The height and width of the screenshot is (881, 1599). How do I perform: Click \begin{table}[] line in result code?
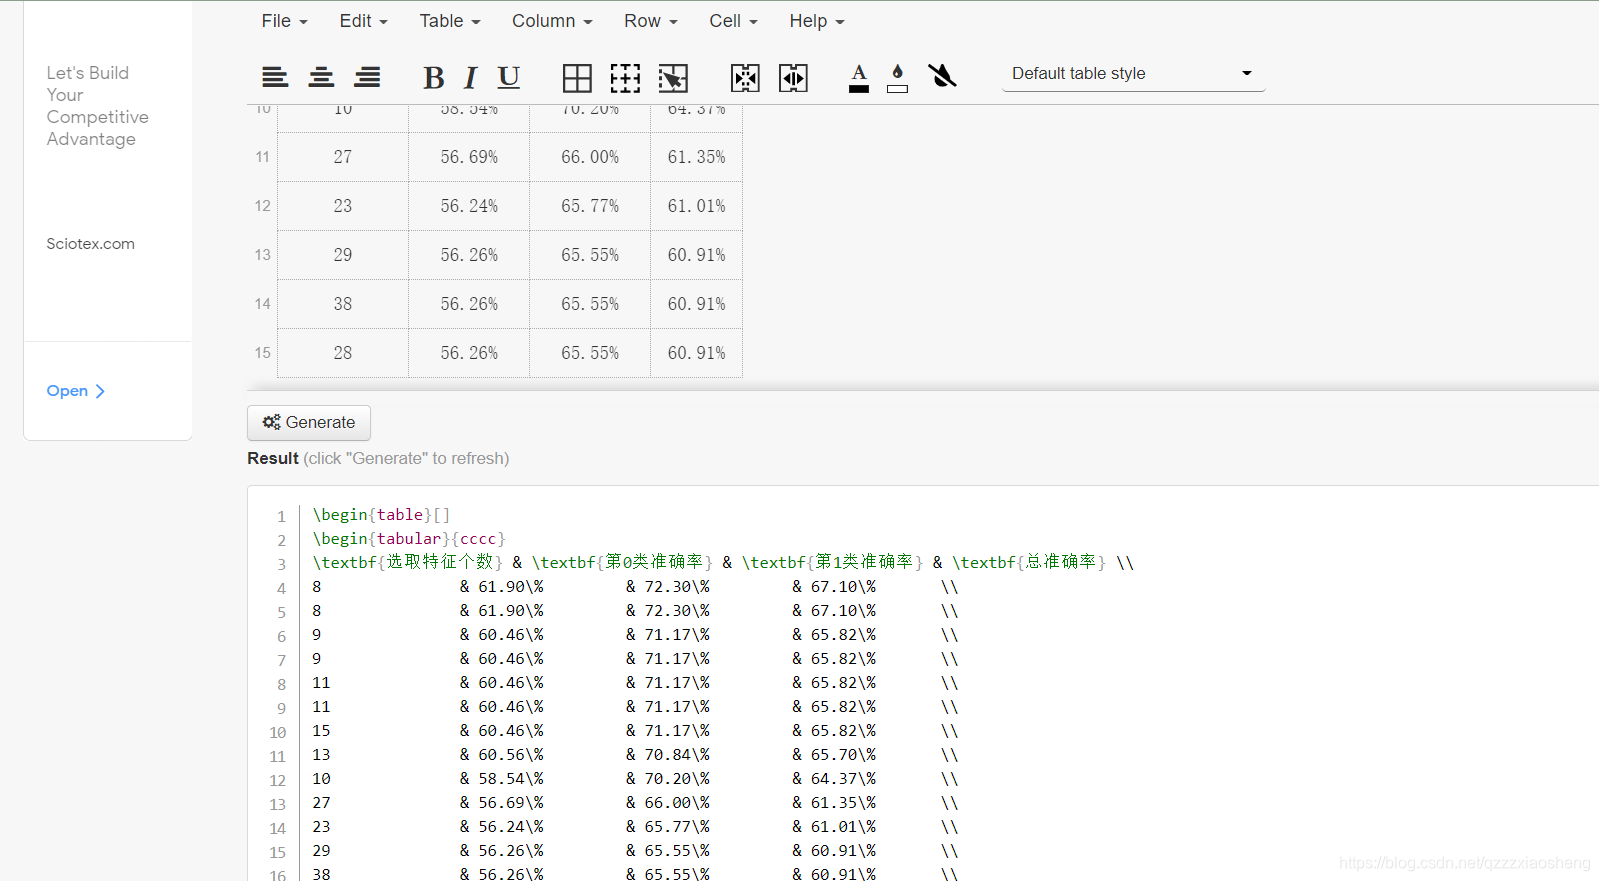click(x=381, y=515)
